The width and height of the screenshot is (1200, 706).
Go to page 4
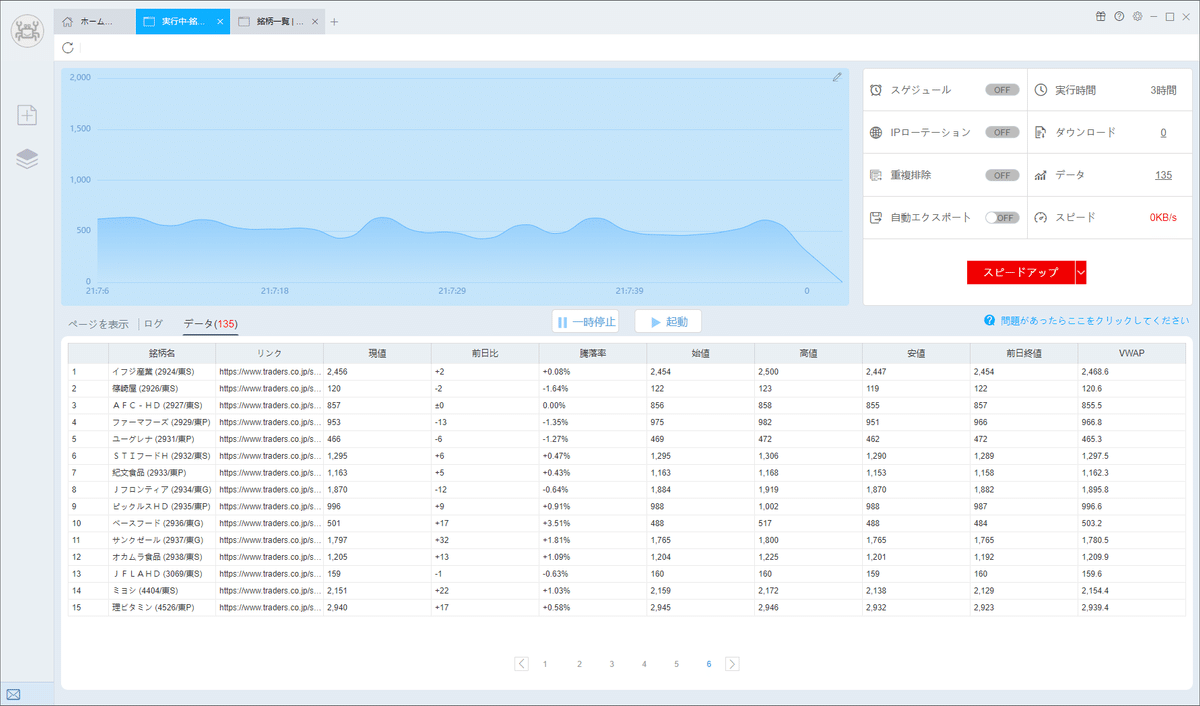point(644,663)
